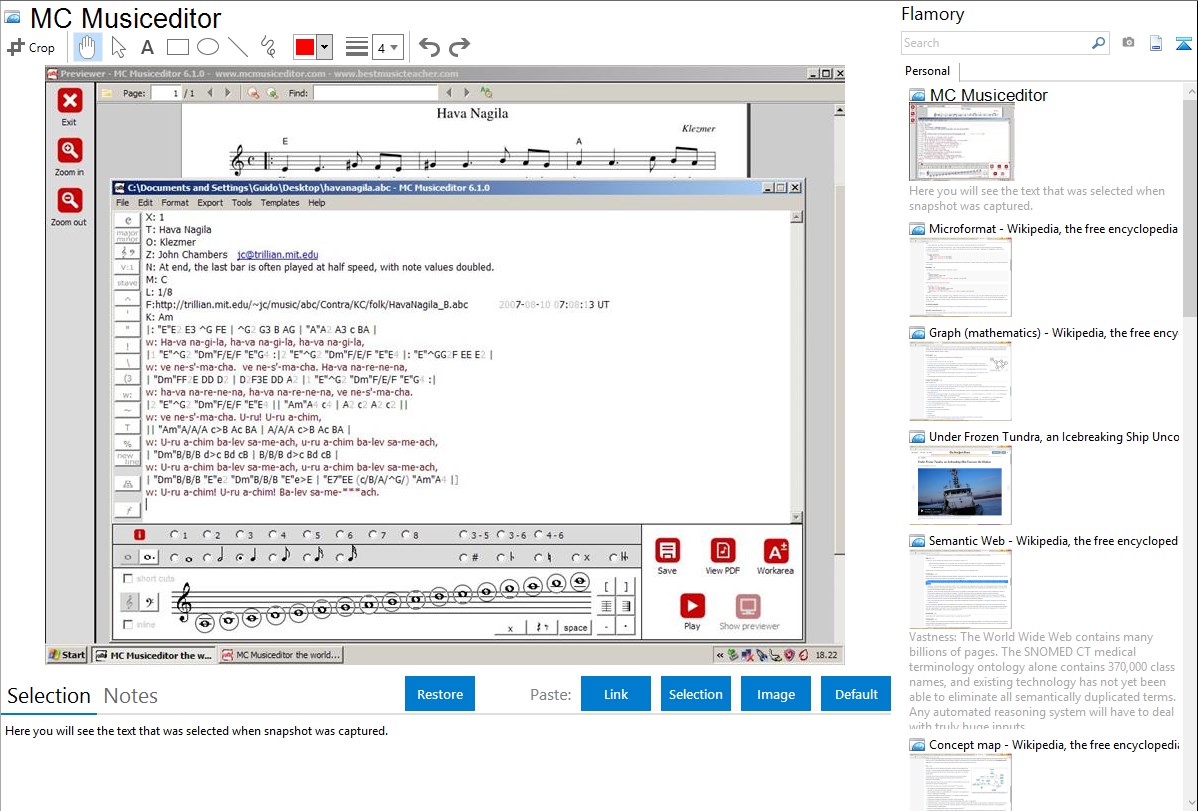Go to next page in Previewer

click(x=227, y=93)
